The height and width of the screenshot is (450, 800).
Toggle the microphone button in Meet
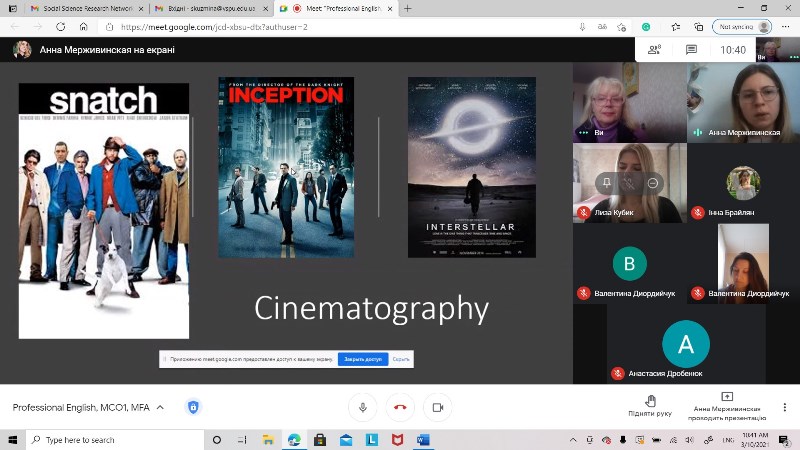(x=363, y=407)
